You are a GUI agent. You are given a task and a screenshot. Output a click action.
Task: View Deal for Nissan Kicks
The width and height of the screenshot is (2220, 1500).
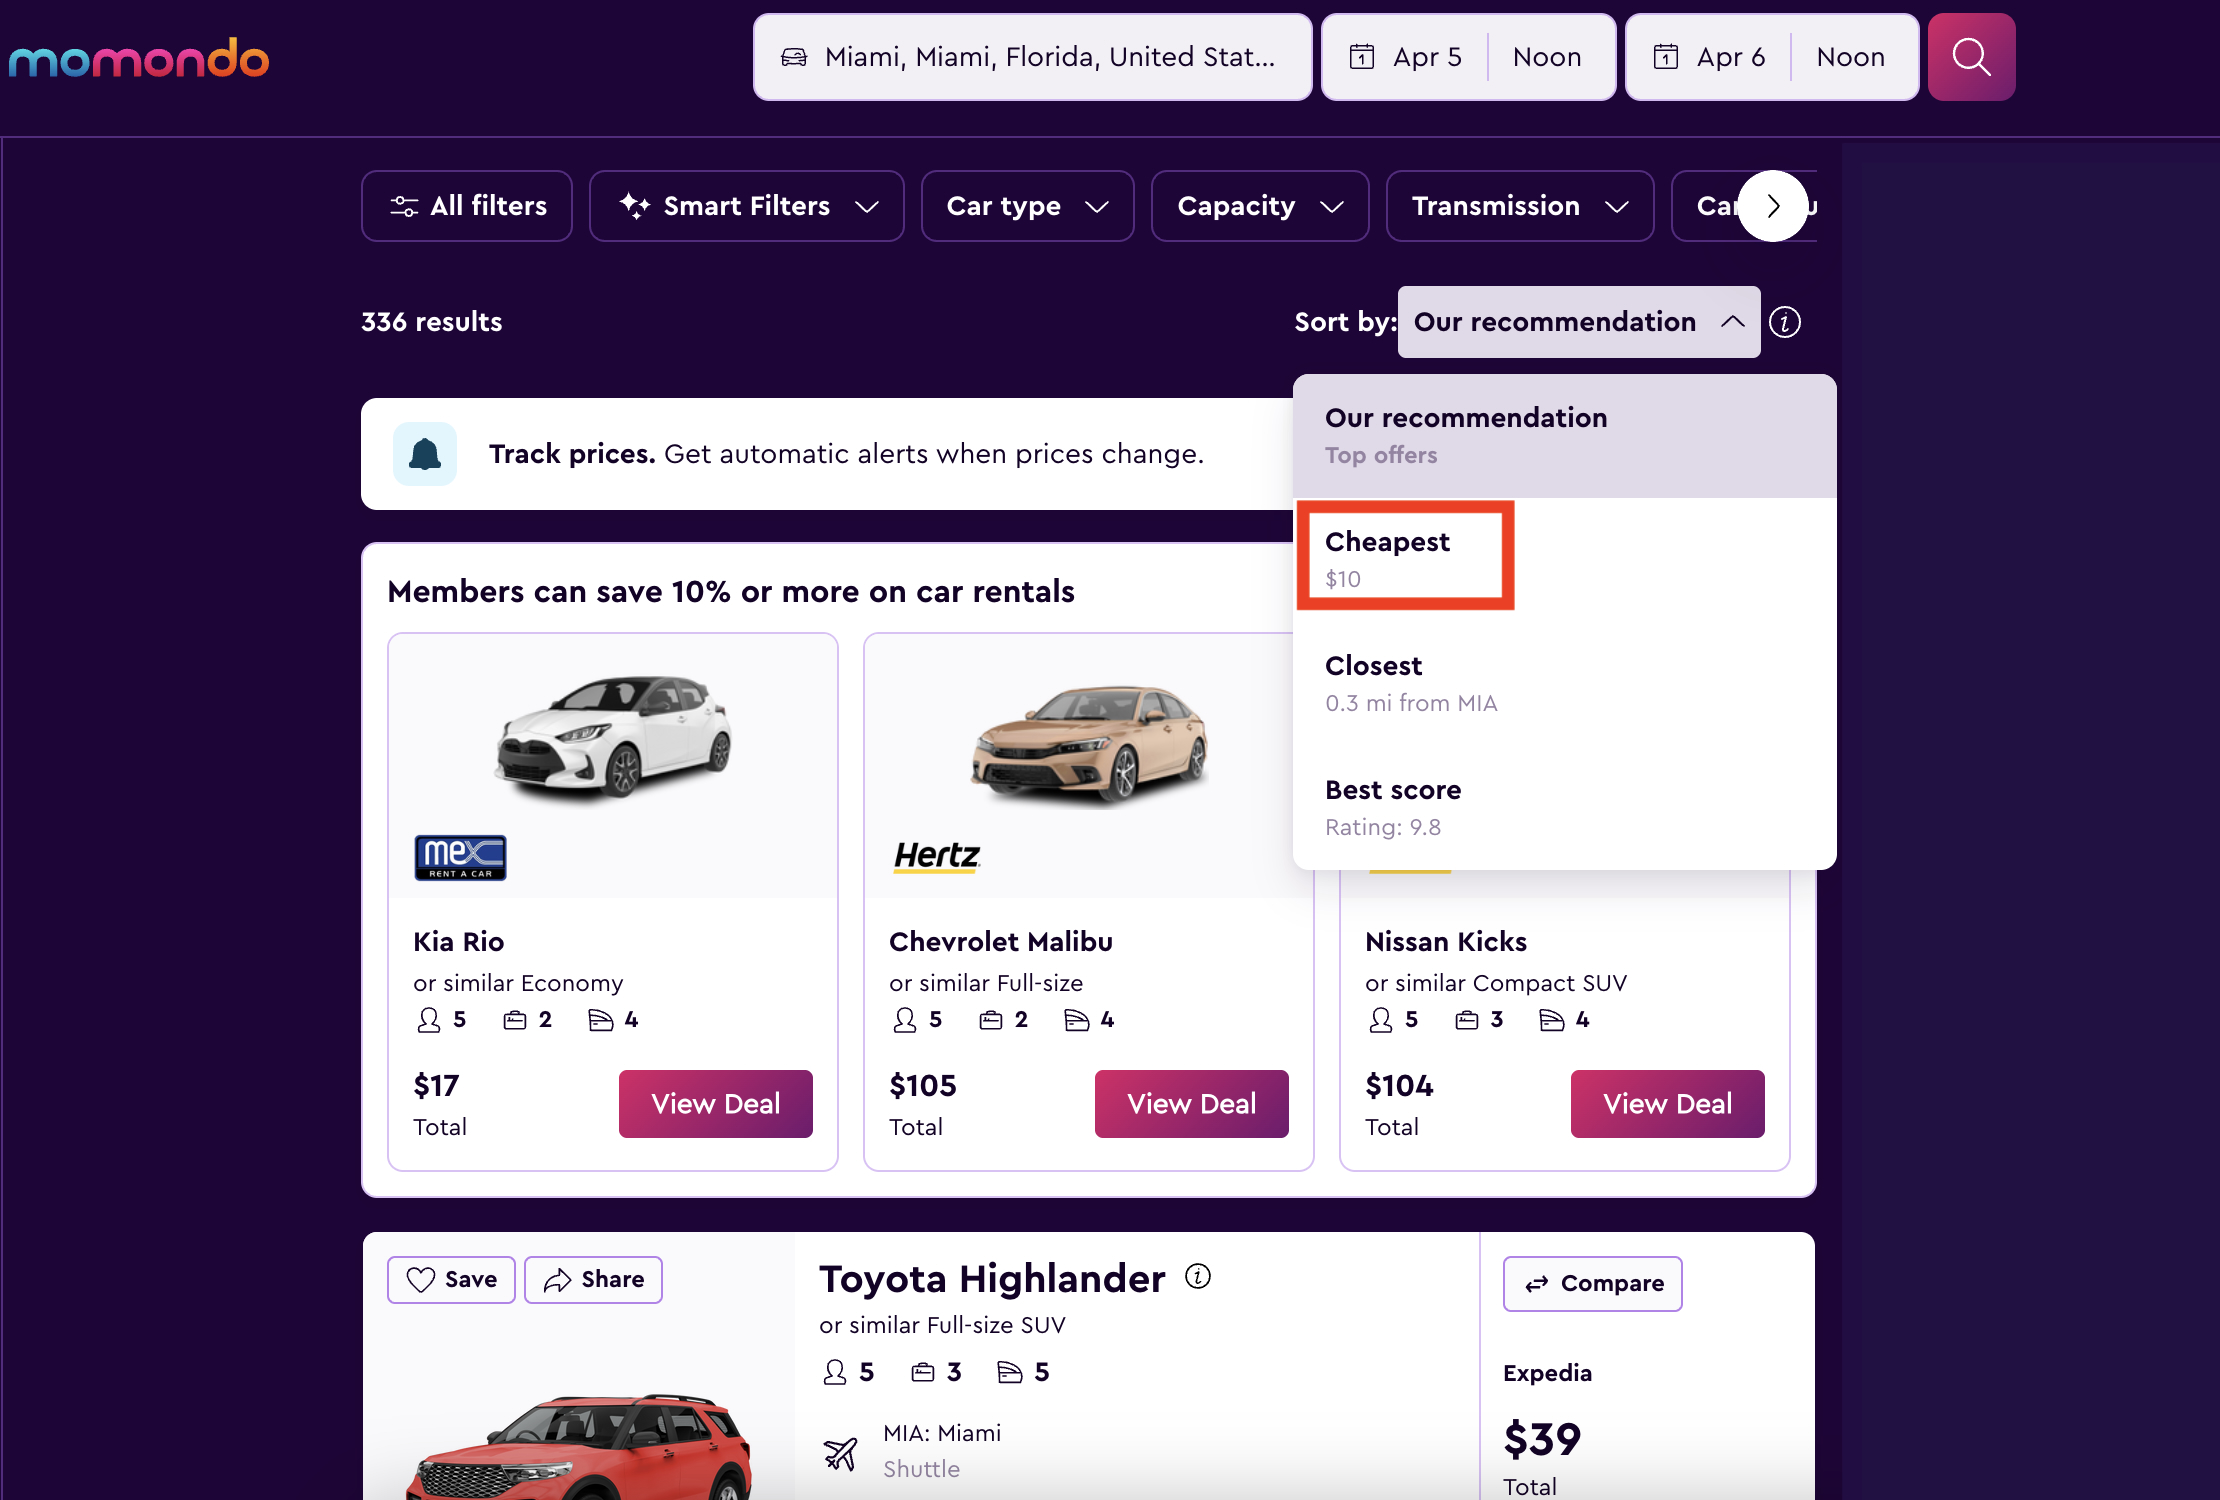click(x=1668, y=1104)
